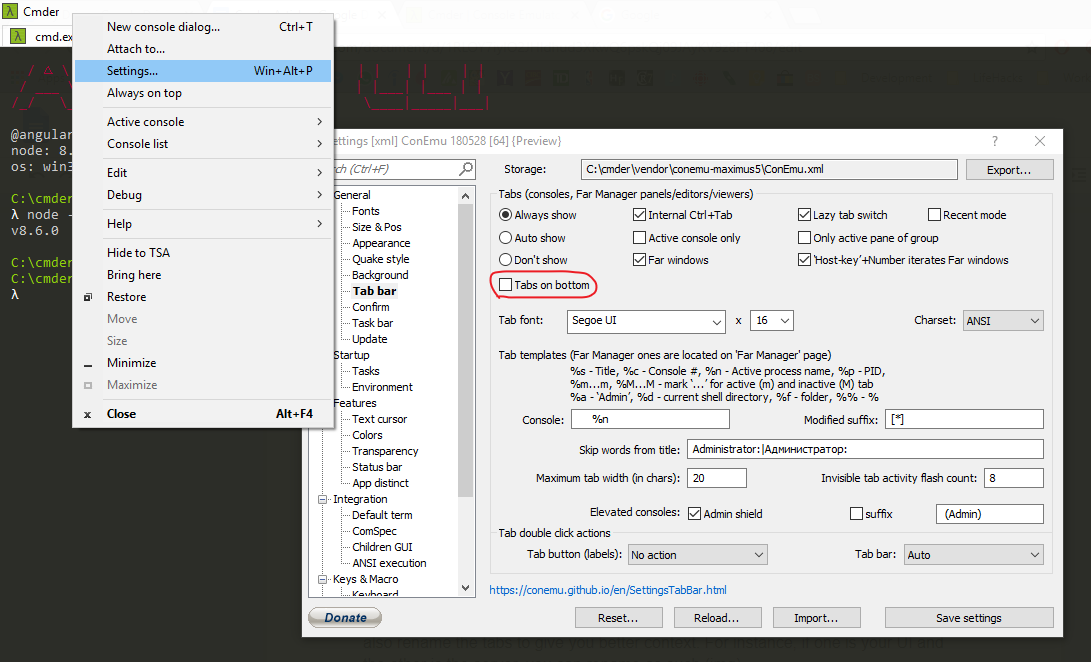This screenshot has height=662, width=1091.
Task: Enable the Recent mode checkbox
Action: pos(934,215)
